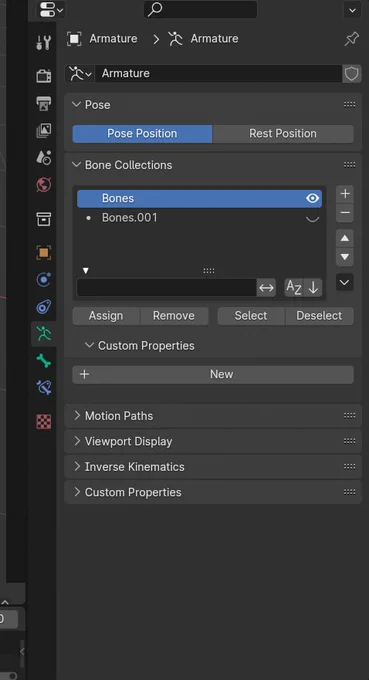The width and height of the screenshot is (369, 680).
Task: Collapse the collection's Custom Properties subpanel
Action: pyautogui.click(x=89, y=346)
